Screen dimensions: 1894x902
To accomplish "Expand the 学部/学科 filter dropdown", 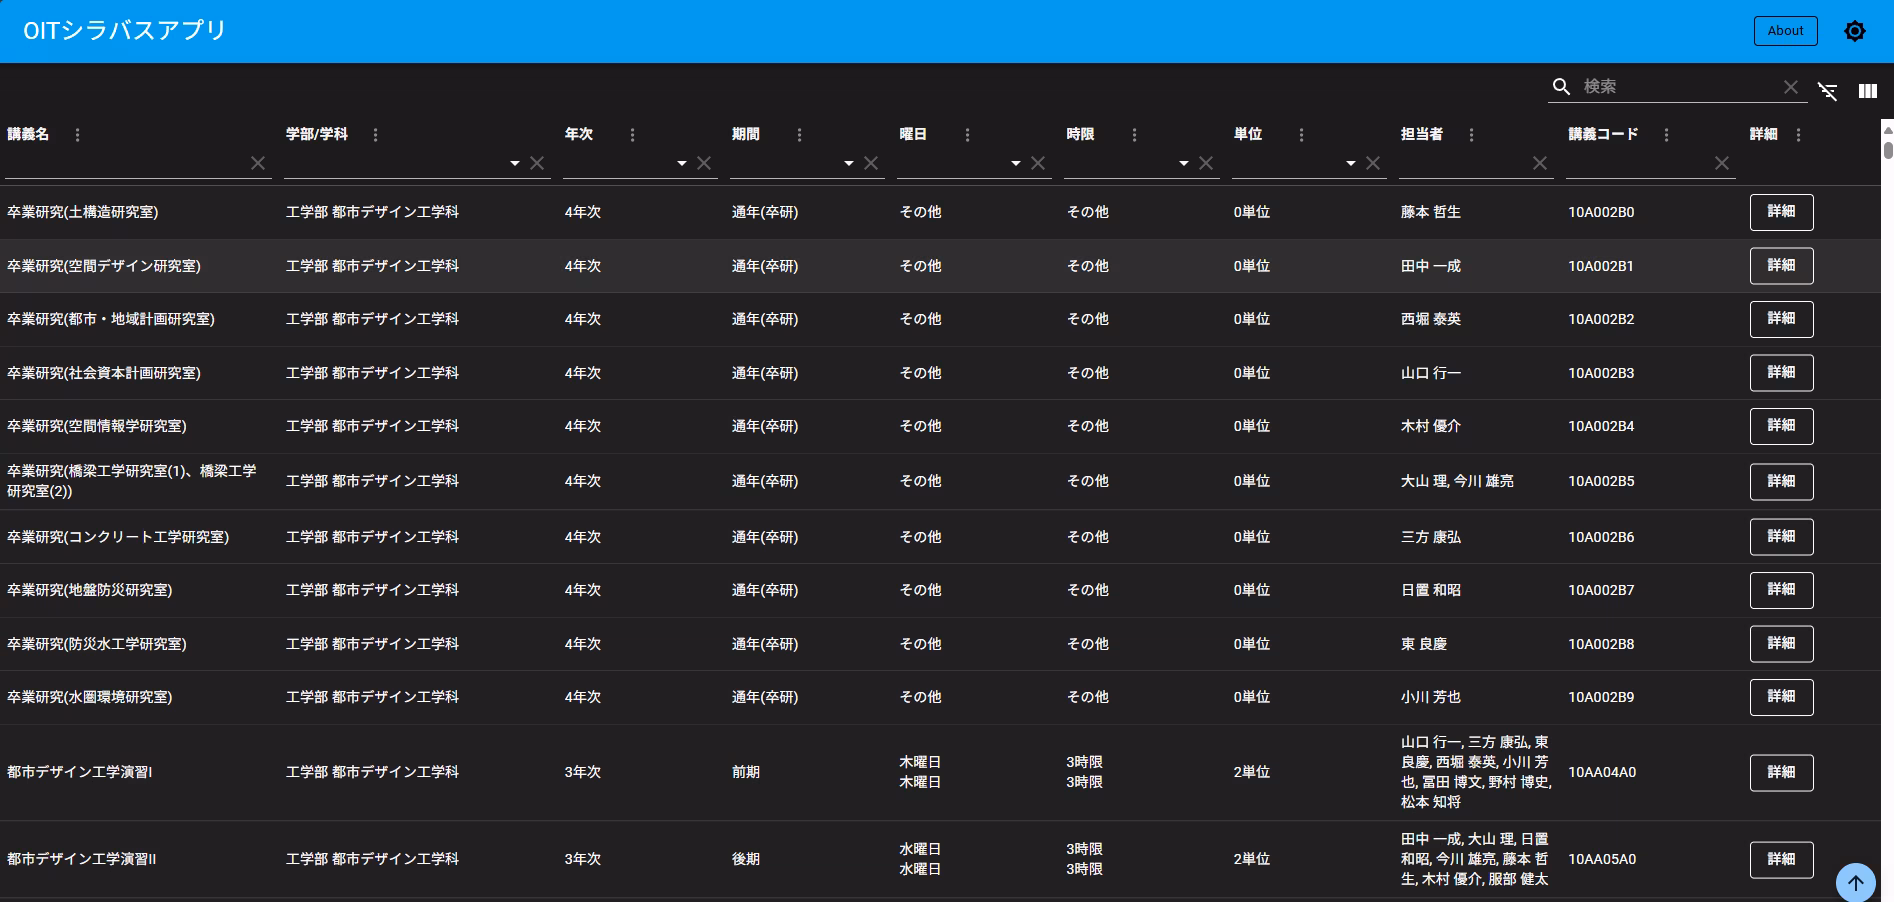I will [x=515, y=163].
